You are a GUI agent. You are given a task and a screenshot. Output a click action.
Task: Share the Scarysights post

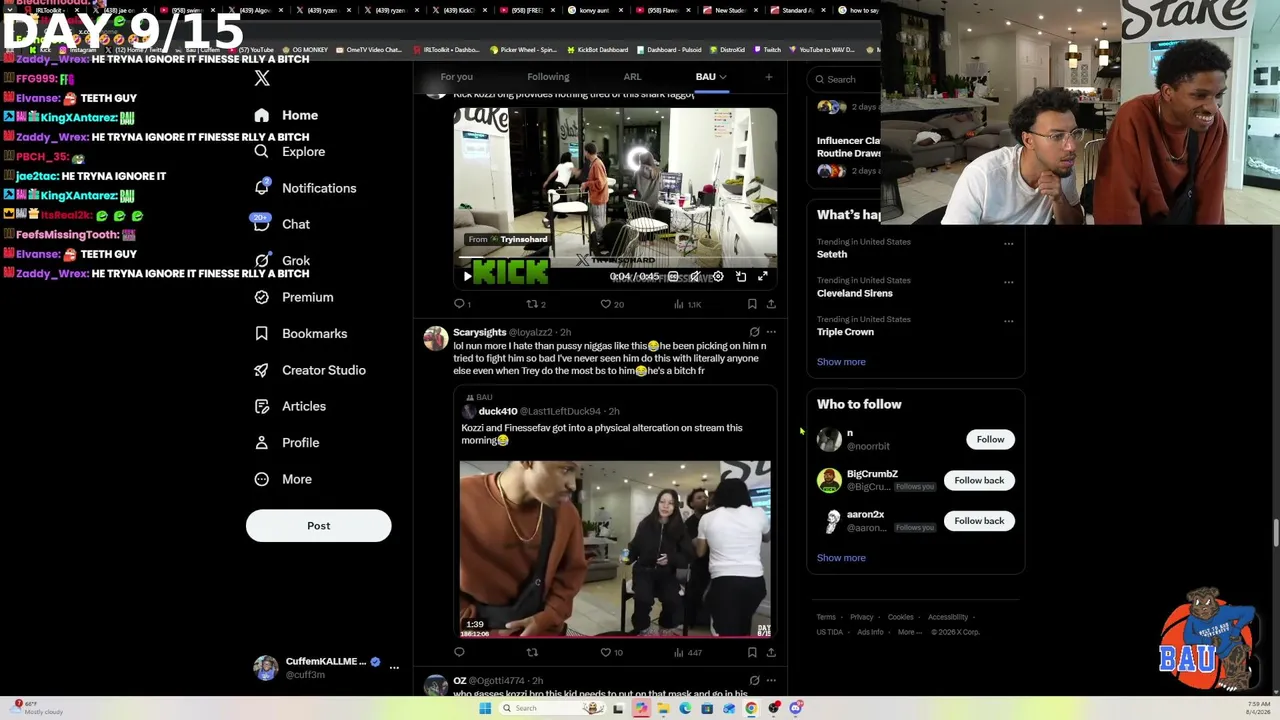coord(771,652)
